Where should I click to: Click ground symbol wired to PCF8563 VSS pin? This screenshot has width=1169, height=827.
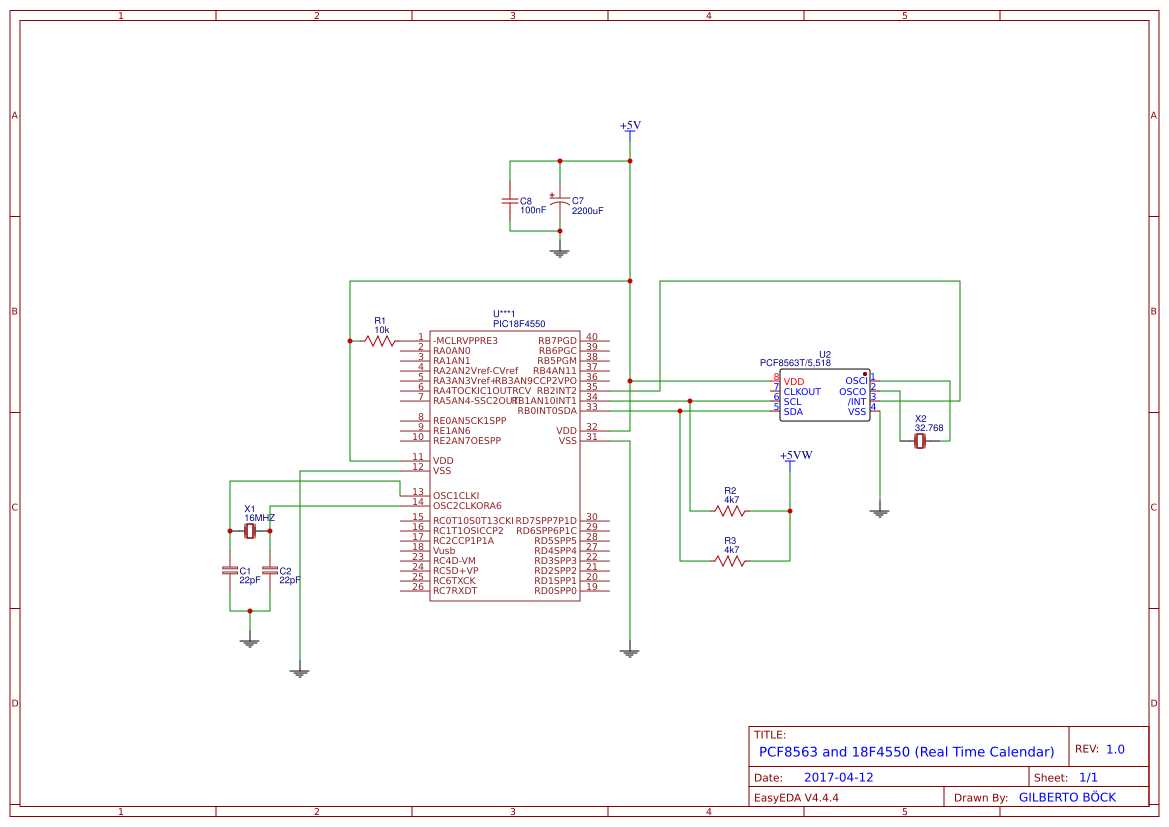pyautogui.click(x=880, y=512)
